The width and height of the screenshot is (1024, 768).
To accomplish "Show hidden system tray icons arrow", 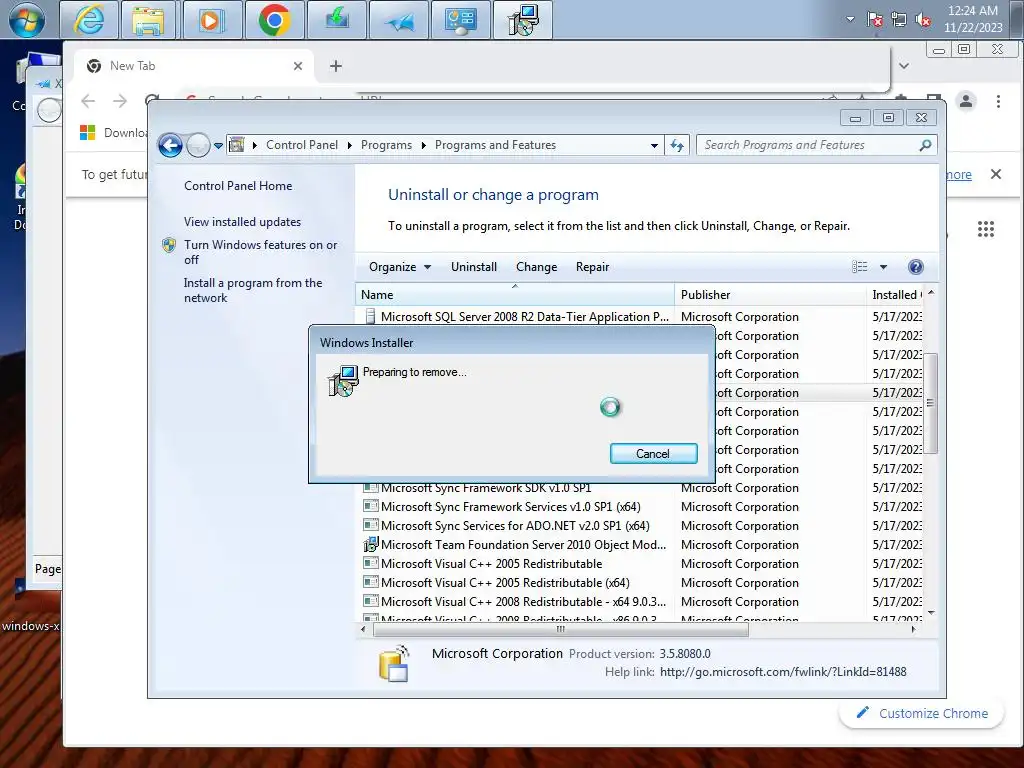I will (x=850, y=19).
